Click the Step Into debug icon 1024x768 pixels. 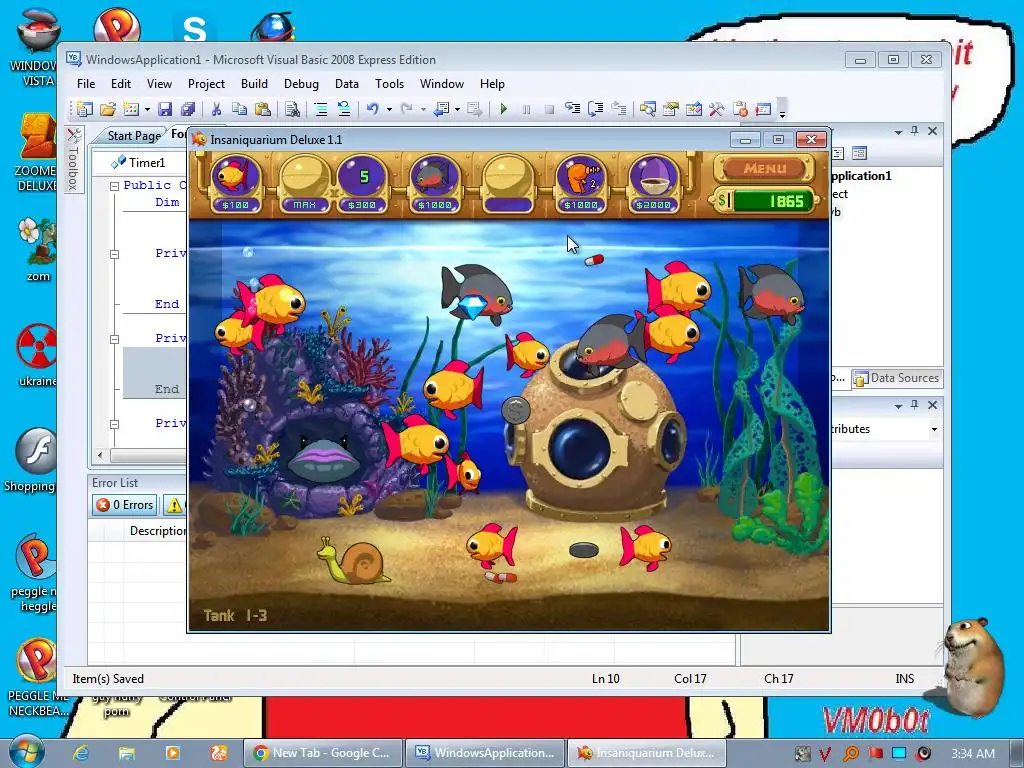[572, 109]
